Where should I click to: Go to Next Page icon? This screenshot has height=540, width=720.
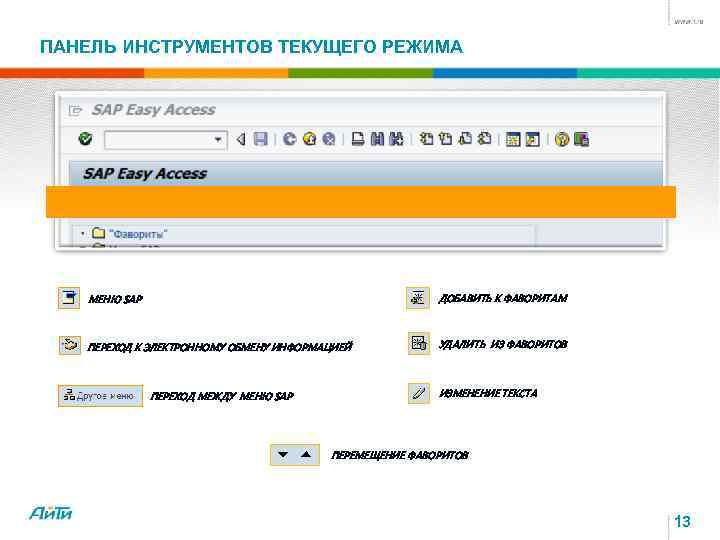pyautogui.click(x=465, y=139)
